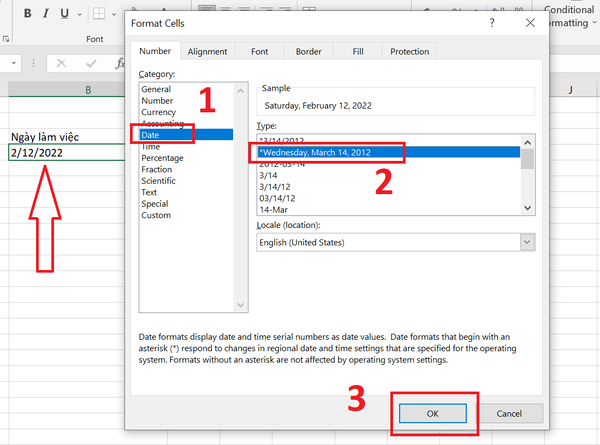
Task: Click Type list scroll up arrow
Action: click(528, 143)
